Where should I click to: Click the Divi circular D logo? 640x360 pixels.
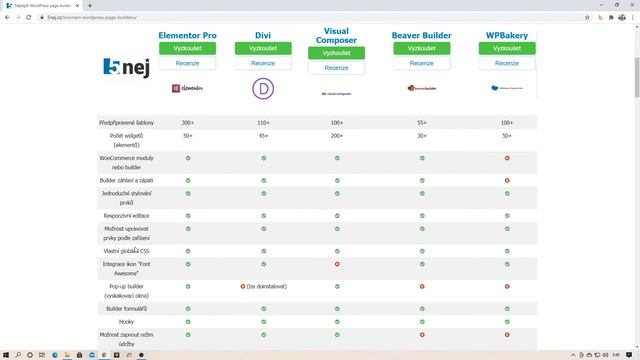click(x=263, y=89)
